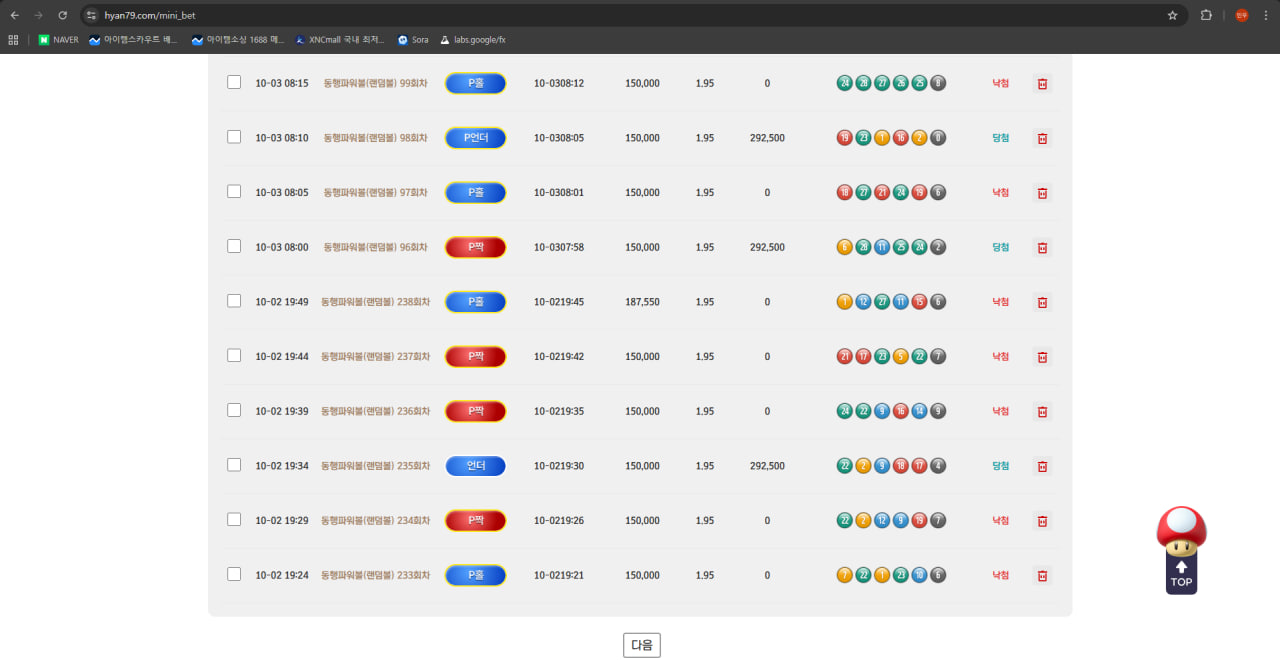Click the delete icon for round 99 row

point(1042,84)
